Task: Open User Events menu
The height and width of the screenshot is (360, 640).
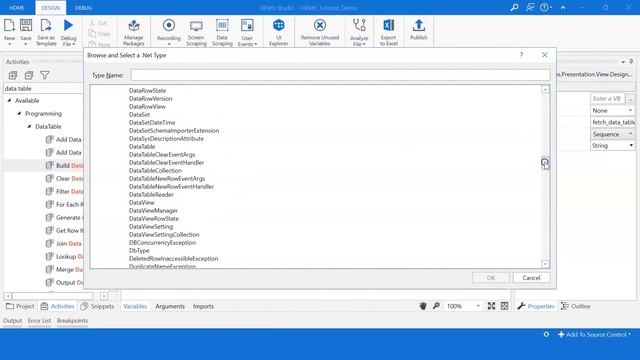Action: coord(247,32)
